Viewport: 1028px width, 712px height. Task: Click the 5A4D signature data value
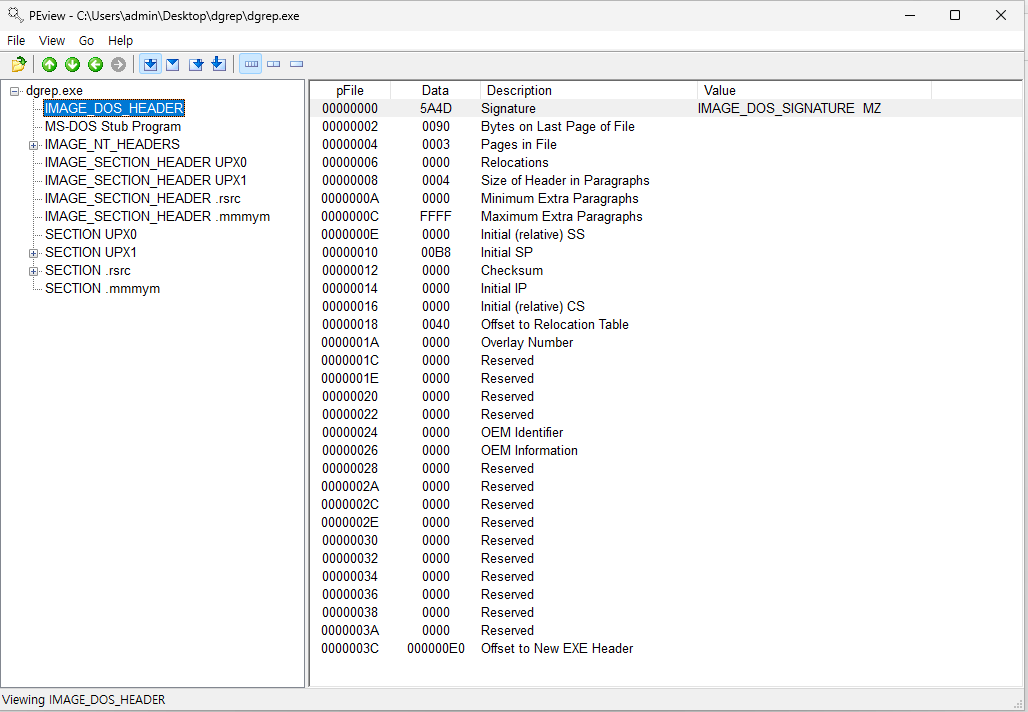(435, 109)
